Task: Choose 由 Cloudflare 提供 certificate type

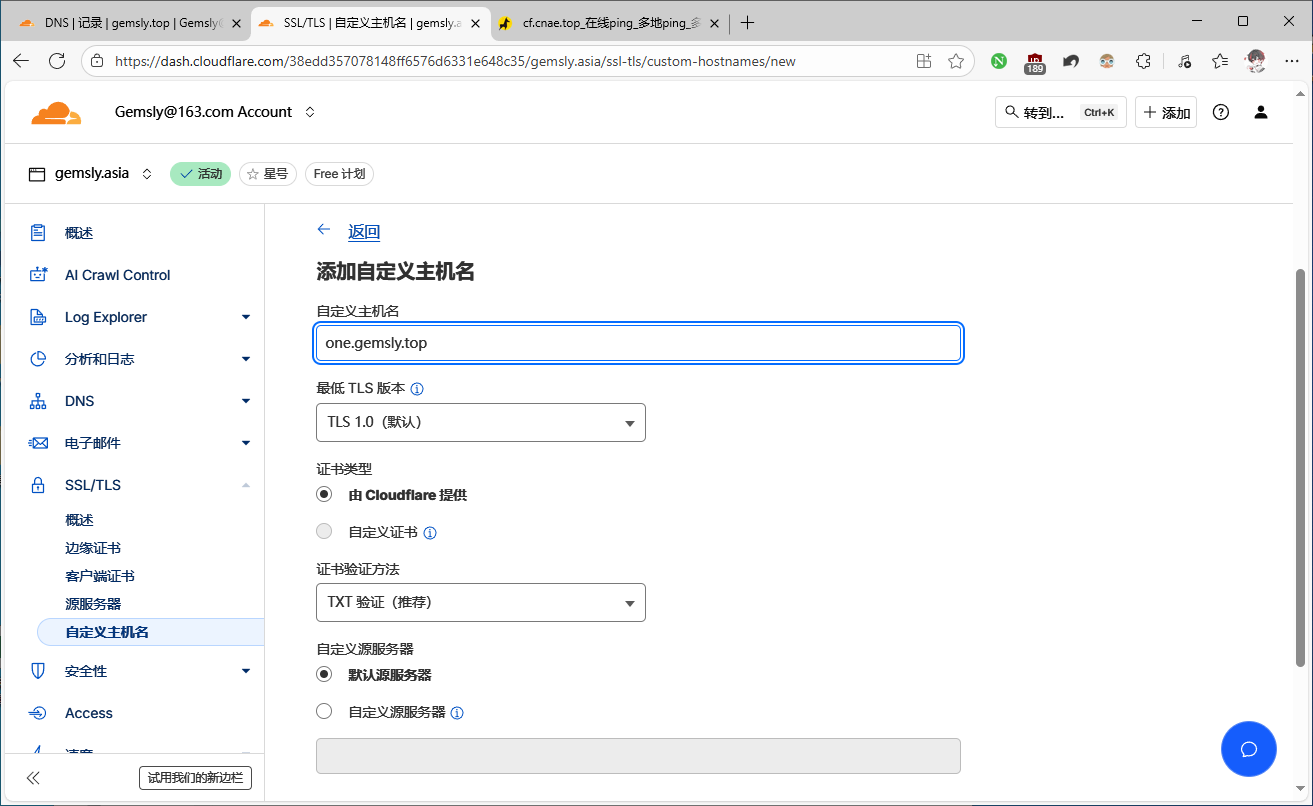Action: click(324, 493)
